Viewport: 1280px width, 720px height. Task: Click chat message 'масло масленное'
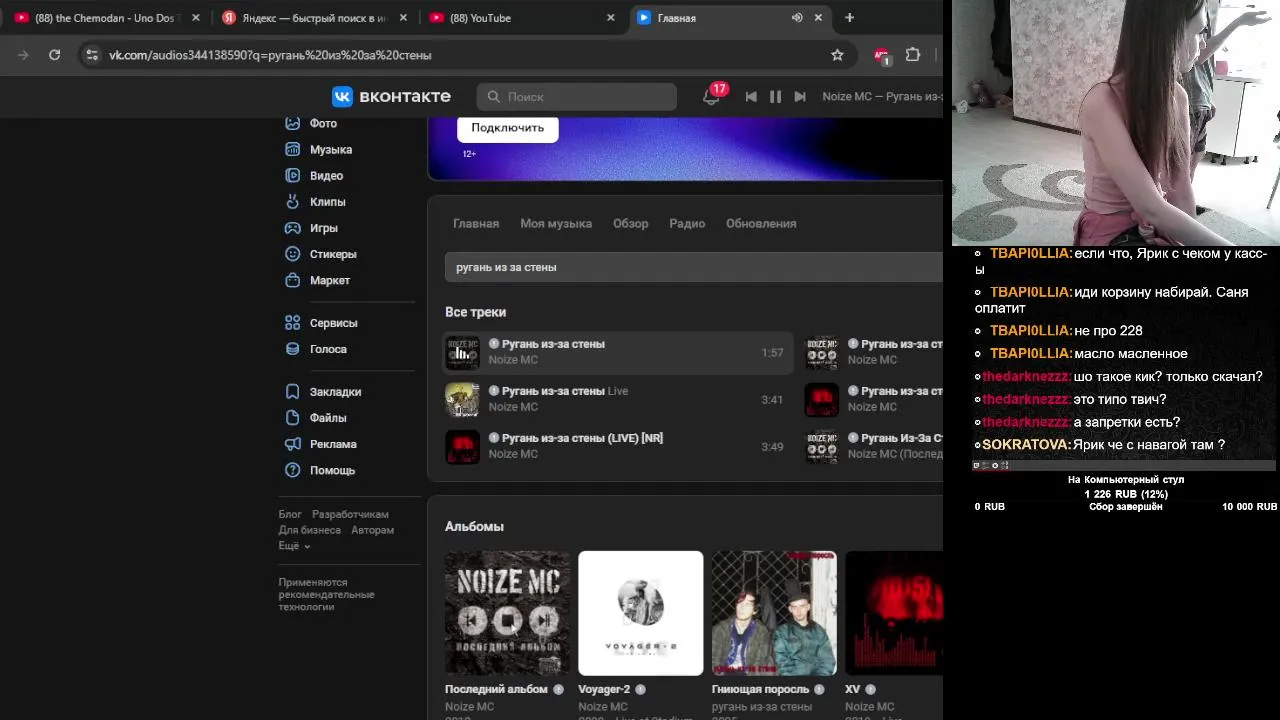point(1131,353)
